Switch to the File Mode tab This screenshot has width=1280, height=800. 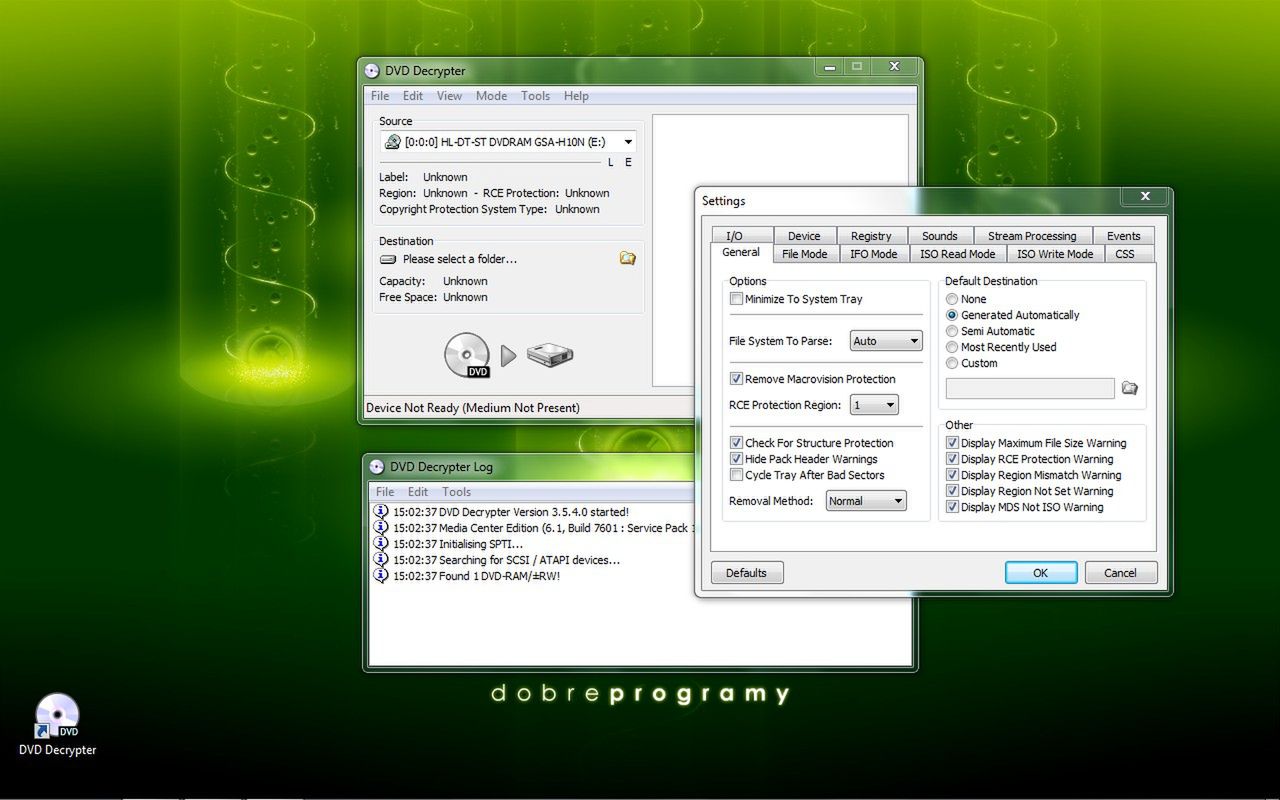pyautogui.click(x=804, y=254)
